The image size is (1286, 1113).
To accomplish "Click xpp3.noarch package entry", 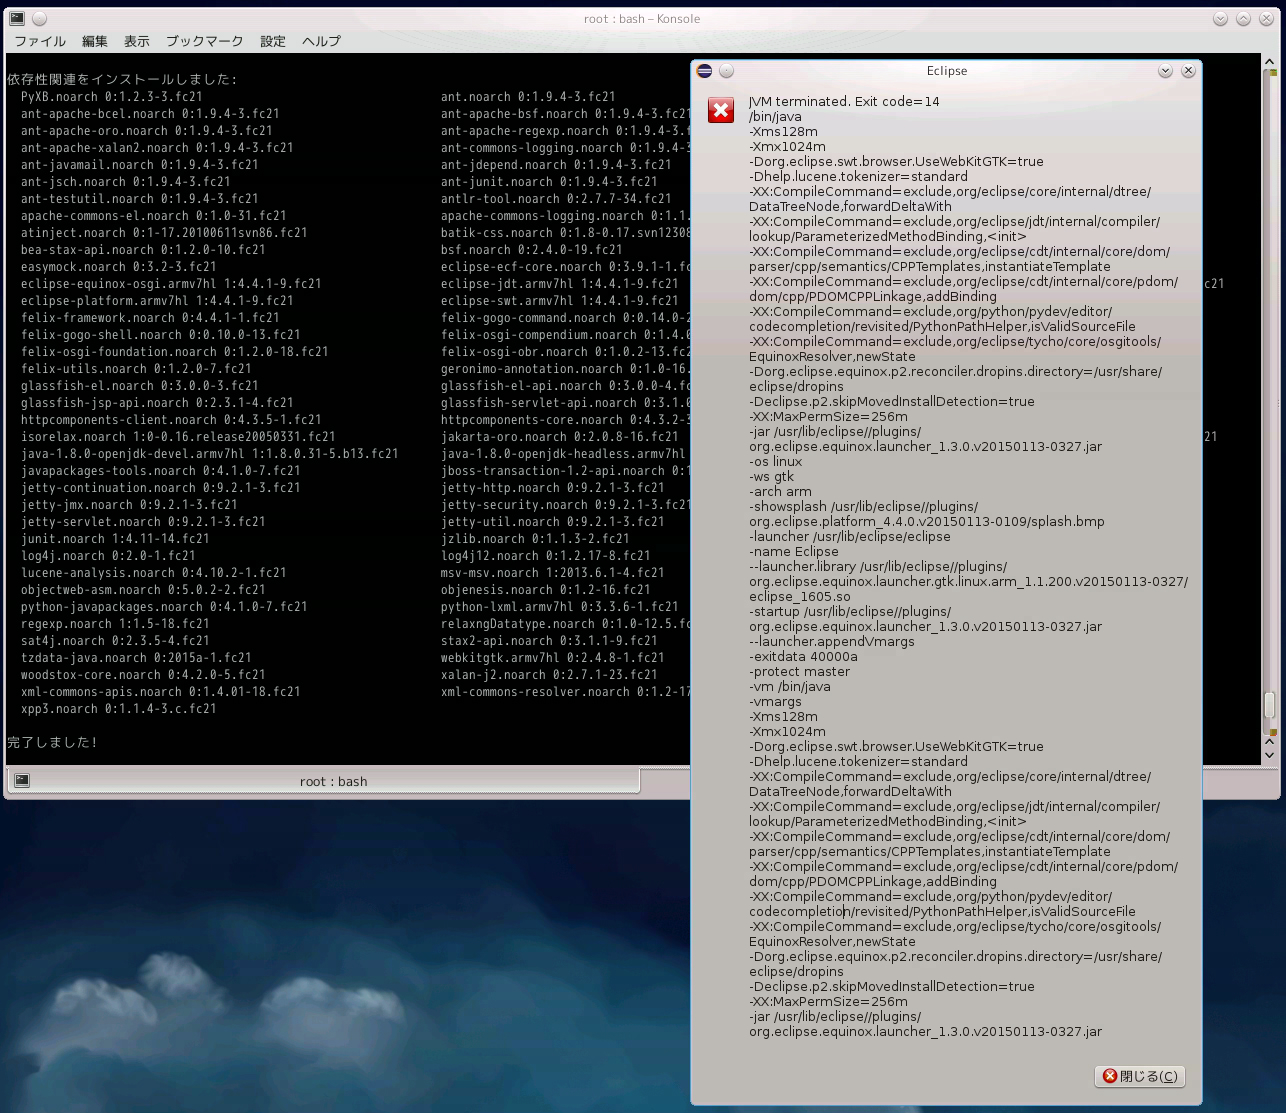I will point(118,709).
